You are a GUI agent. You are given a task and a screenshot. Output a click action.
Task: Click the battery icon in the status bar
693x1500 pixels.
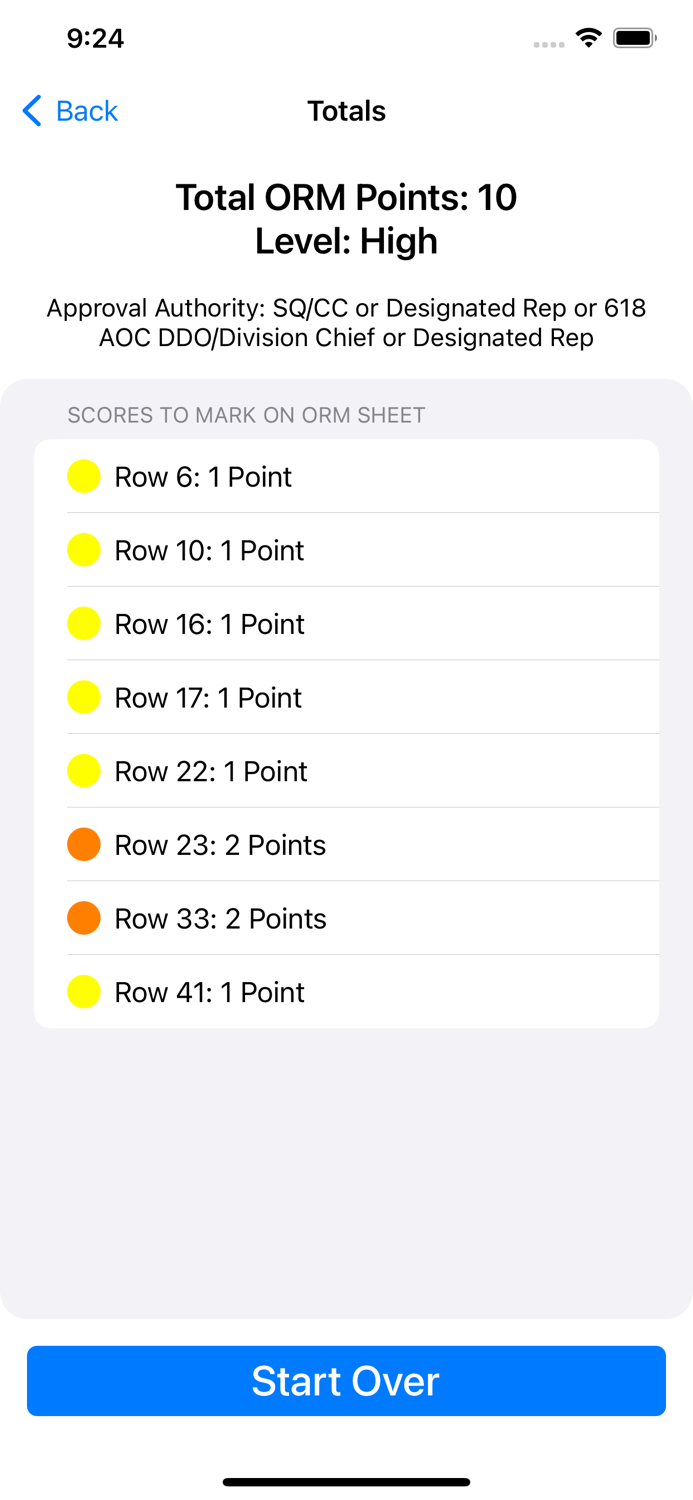[x=636, y=36]
